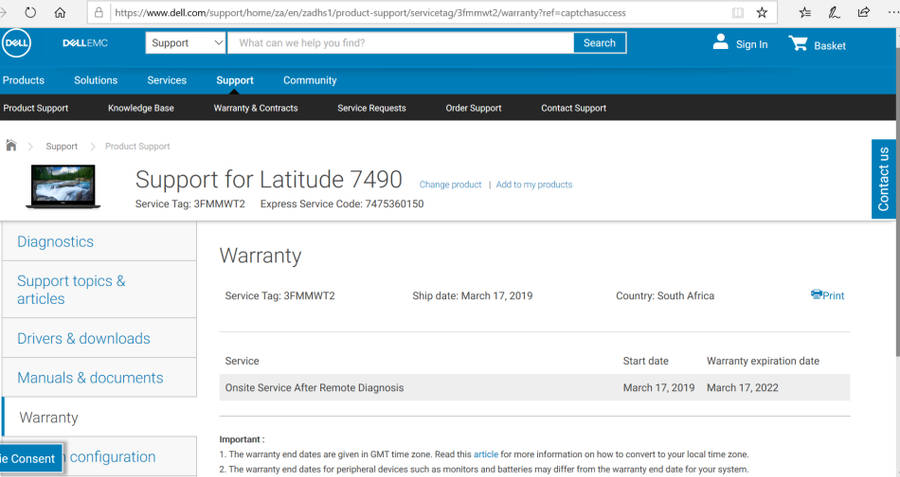Open the Contact us side tab
This screenshot has height=477, width=900.
pos(884,179)
